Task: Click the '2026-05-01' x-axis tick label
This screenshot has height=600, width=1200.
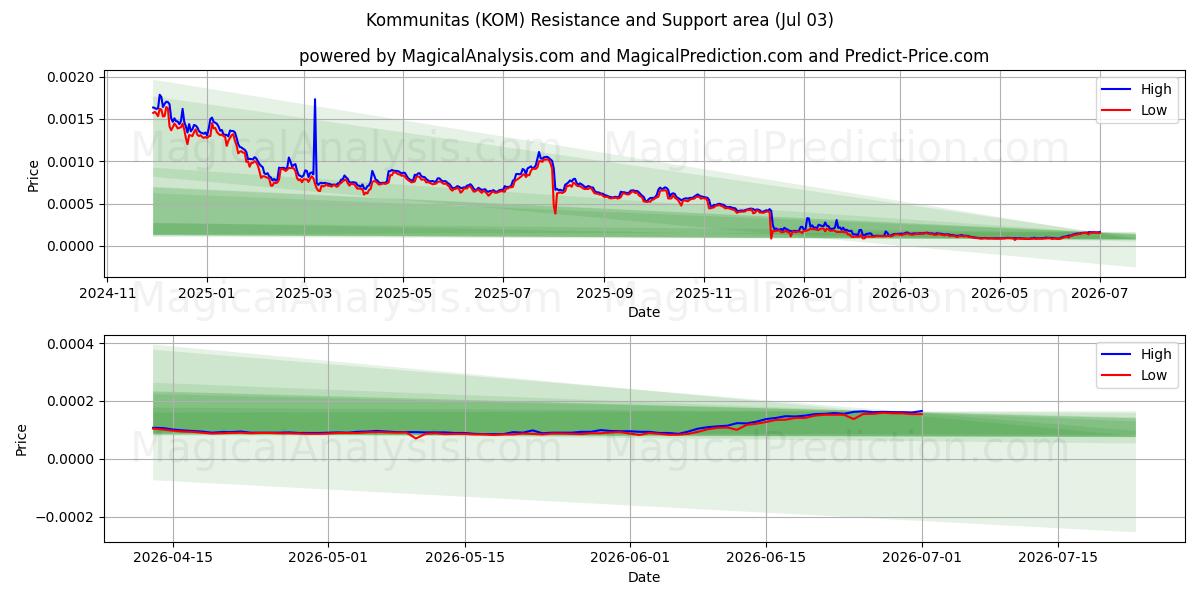Action: (x=329, y=558)
